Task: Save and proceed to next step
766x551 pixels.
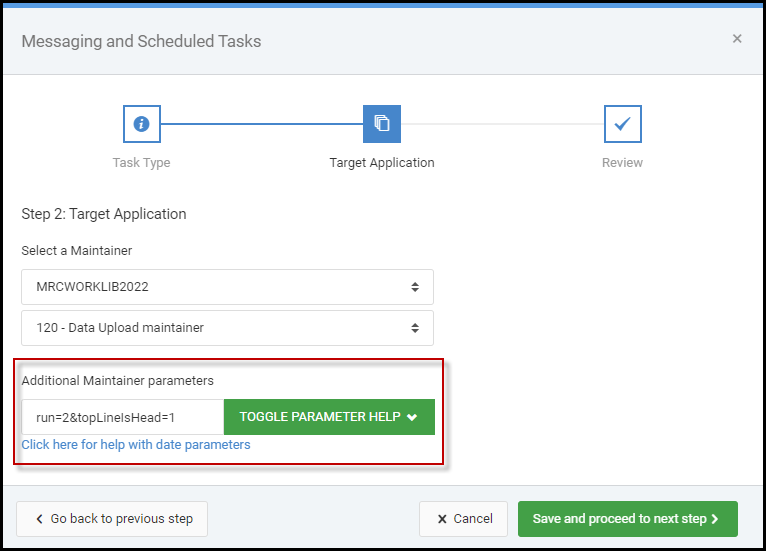Action: pyautogui.click(x=628, y=519)
